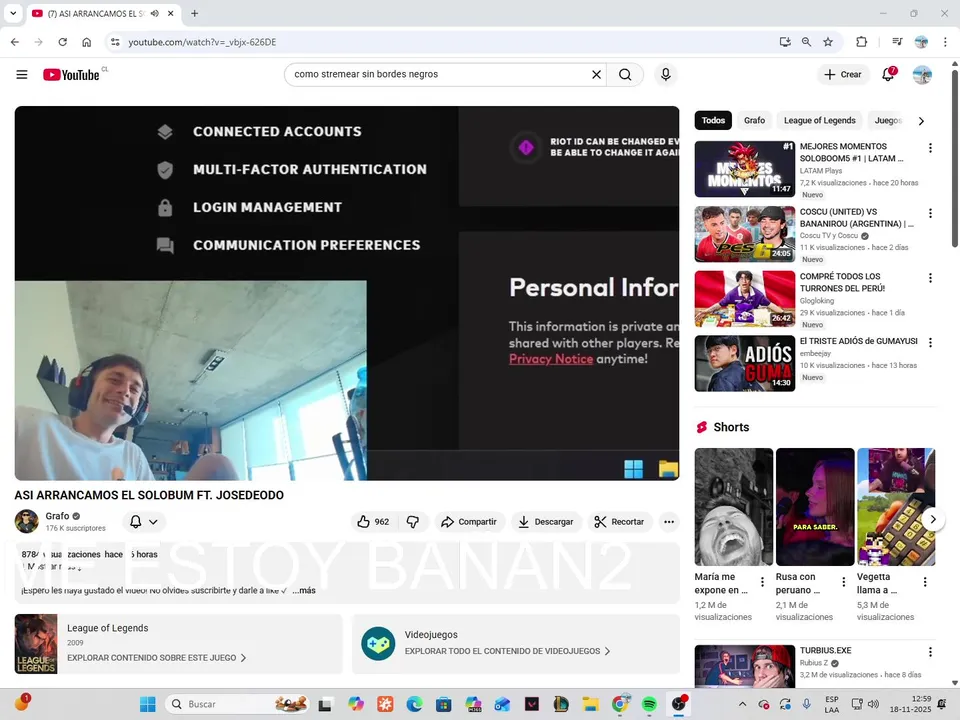Open the tab search dropdown arrow
Image resolution: width=960 pixels, height=720 pixels.
pyautogui.click(x=12, y=13)
